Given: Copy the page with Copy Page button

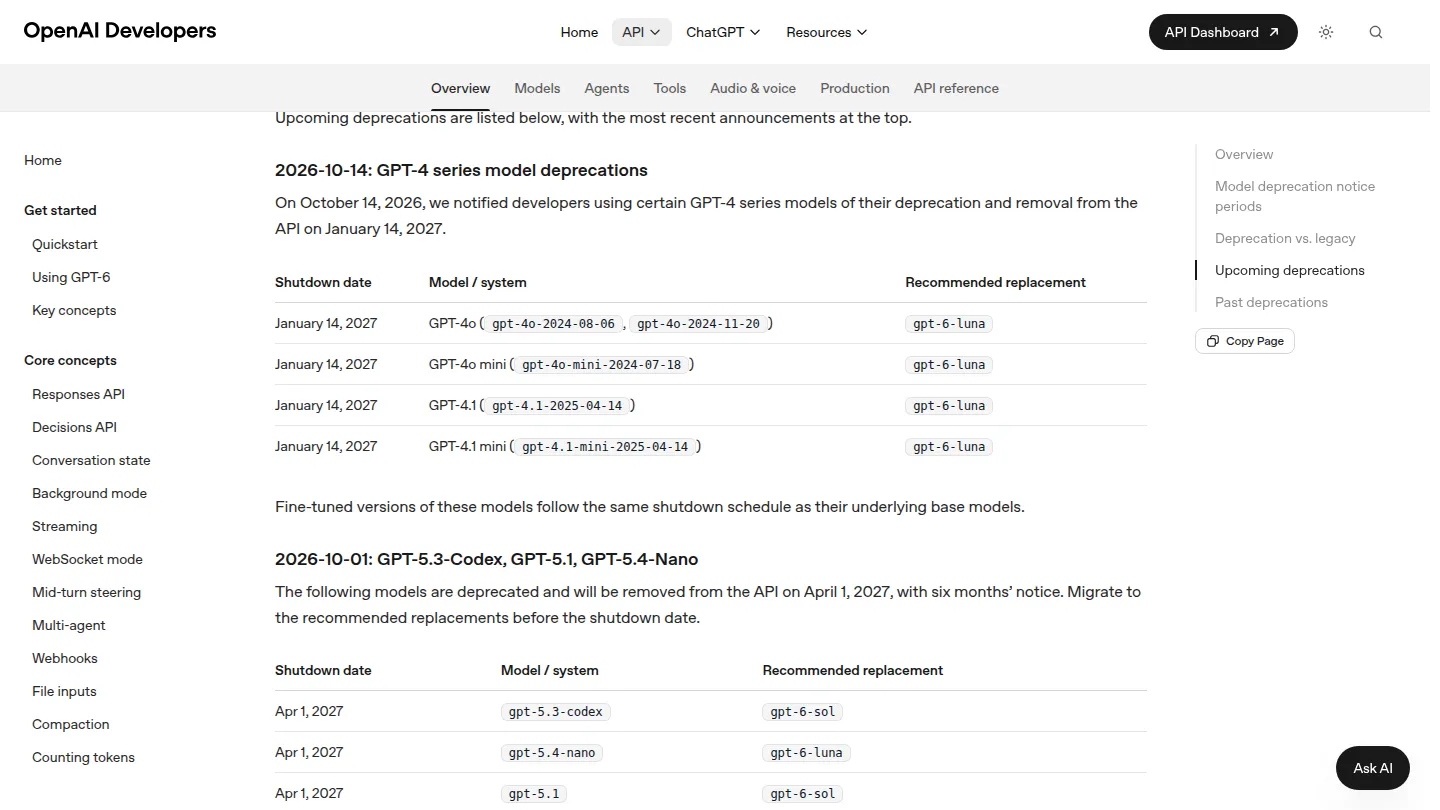Looking at the screenshot, I should pyautogui.click(x=1245, y=341).
